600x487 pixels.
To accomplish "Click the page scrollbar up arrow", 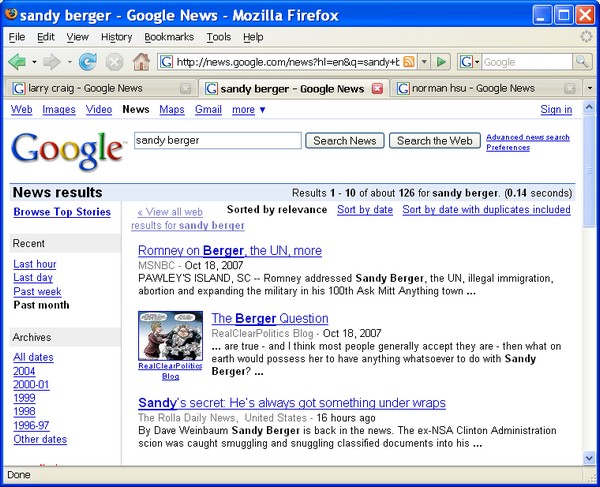I will click(589, 107).
